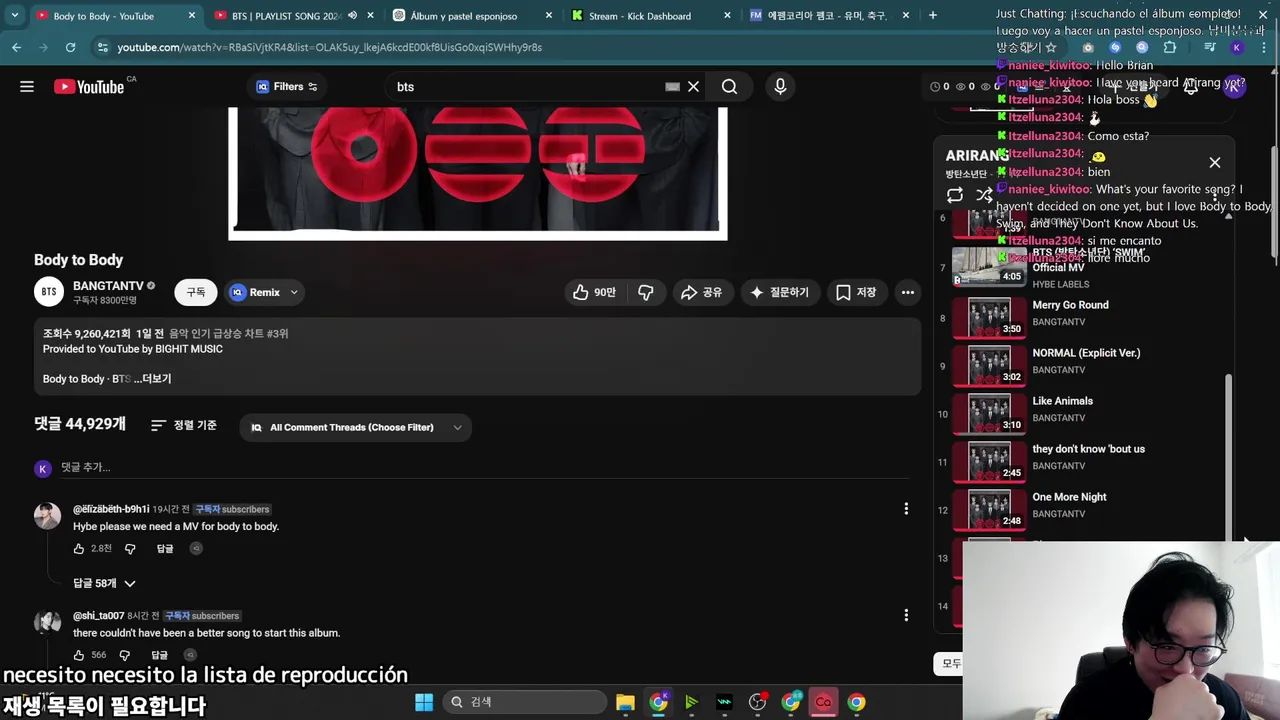Dislike the Body to Body video

pos(646,292)
